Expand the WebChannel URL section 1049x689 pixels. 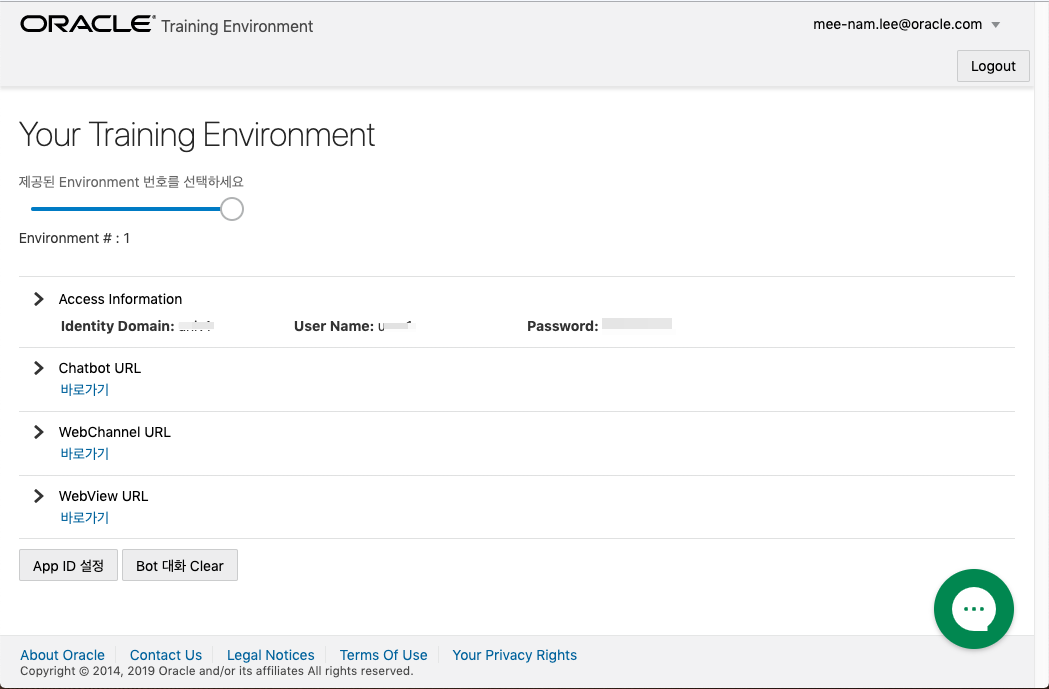39,432
